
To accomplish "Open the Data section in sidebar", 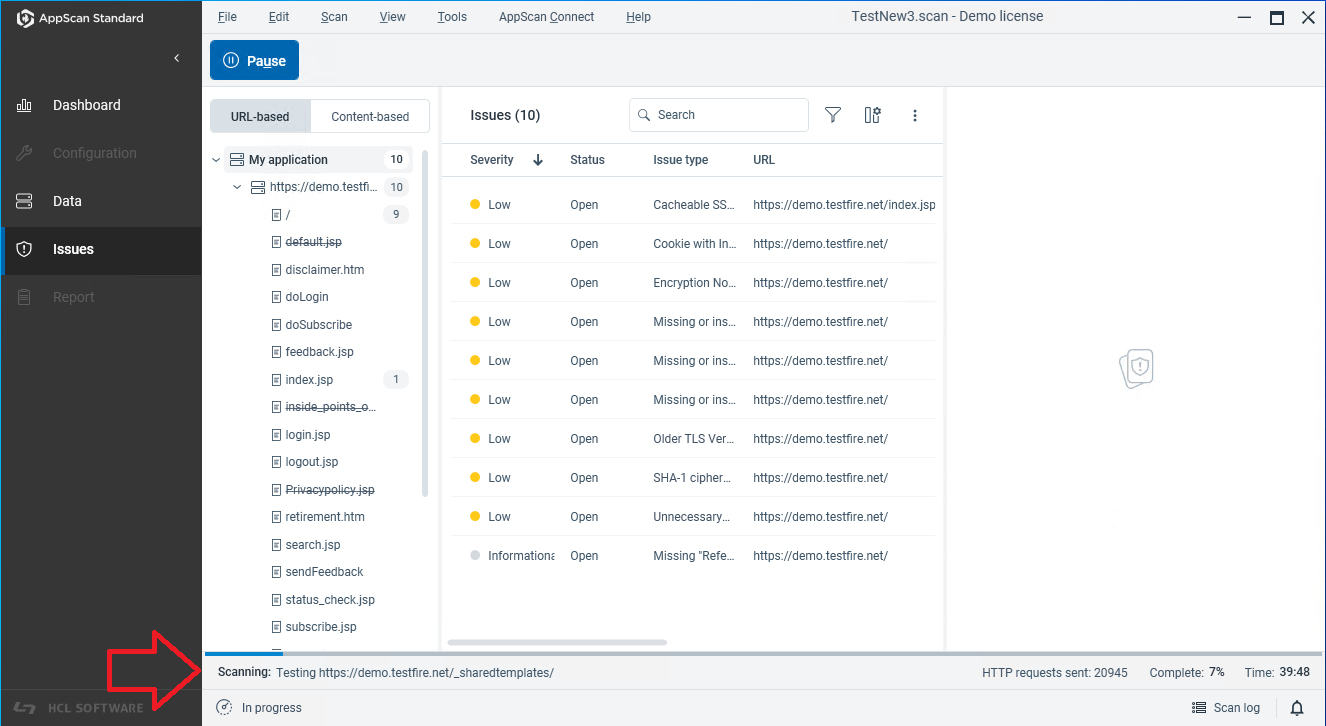I will 67,201.
